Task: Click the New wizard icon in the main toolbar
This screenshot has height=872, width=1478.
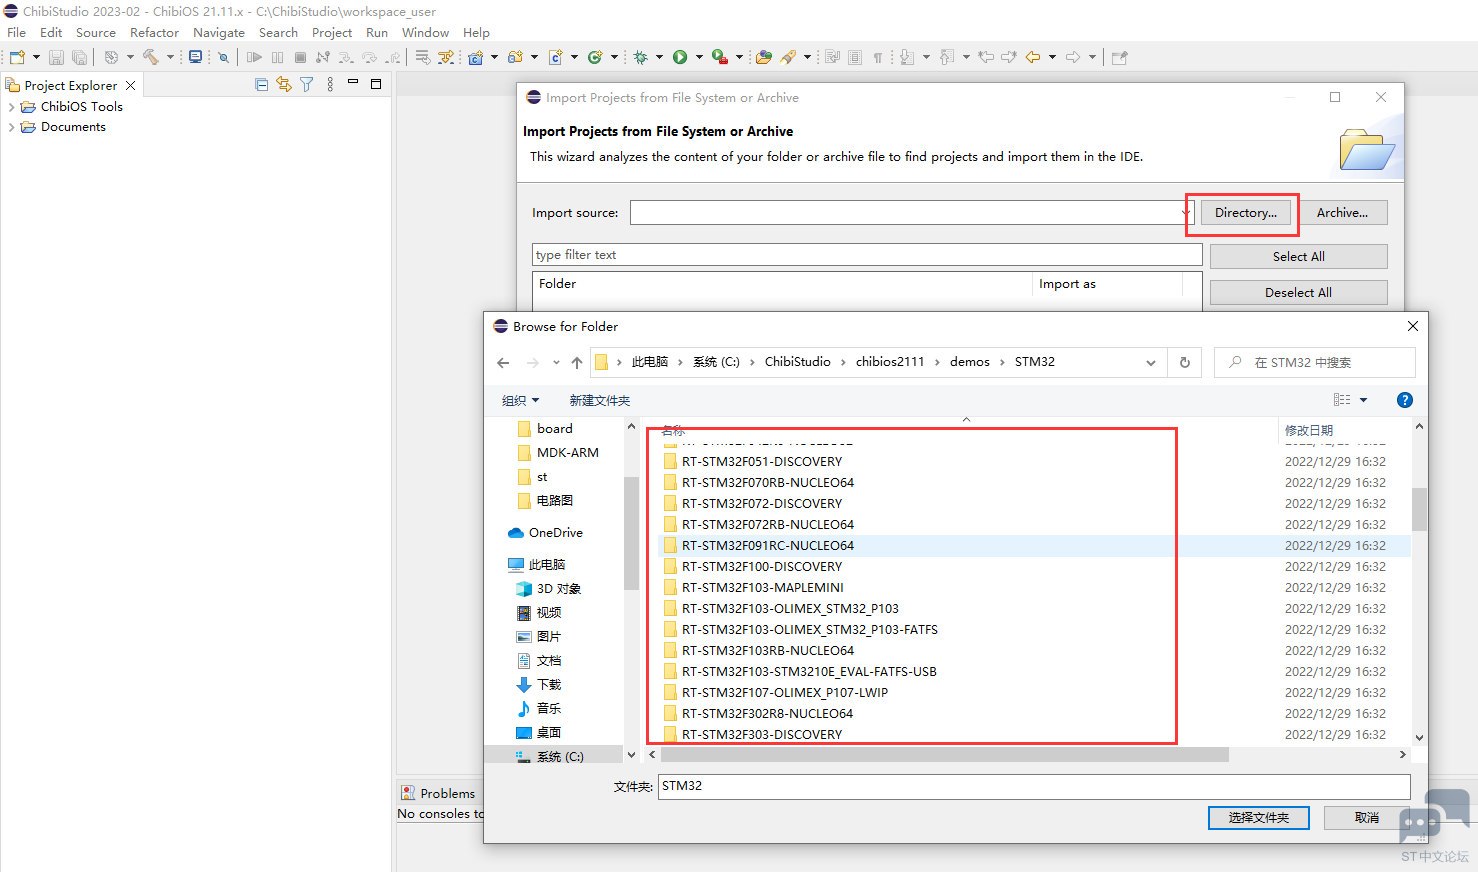Action: 17,57
